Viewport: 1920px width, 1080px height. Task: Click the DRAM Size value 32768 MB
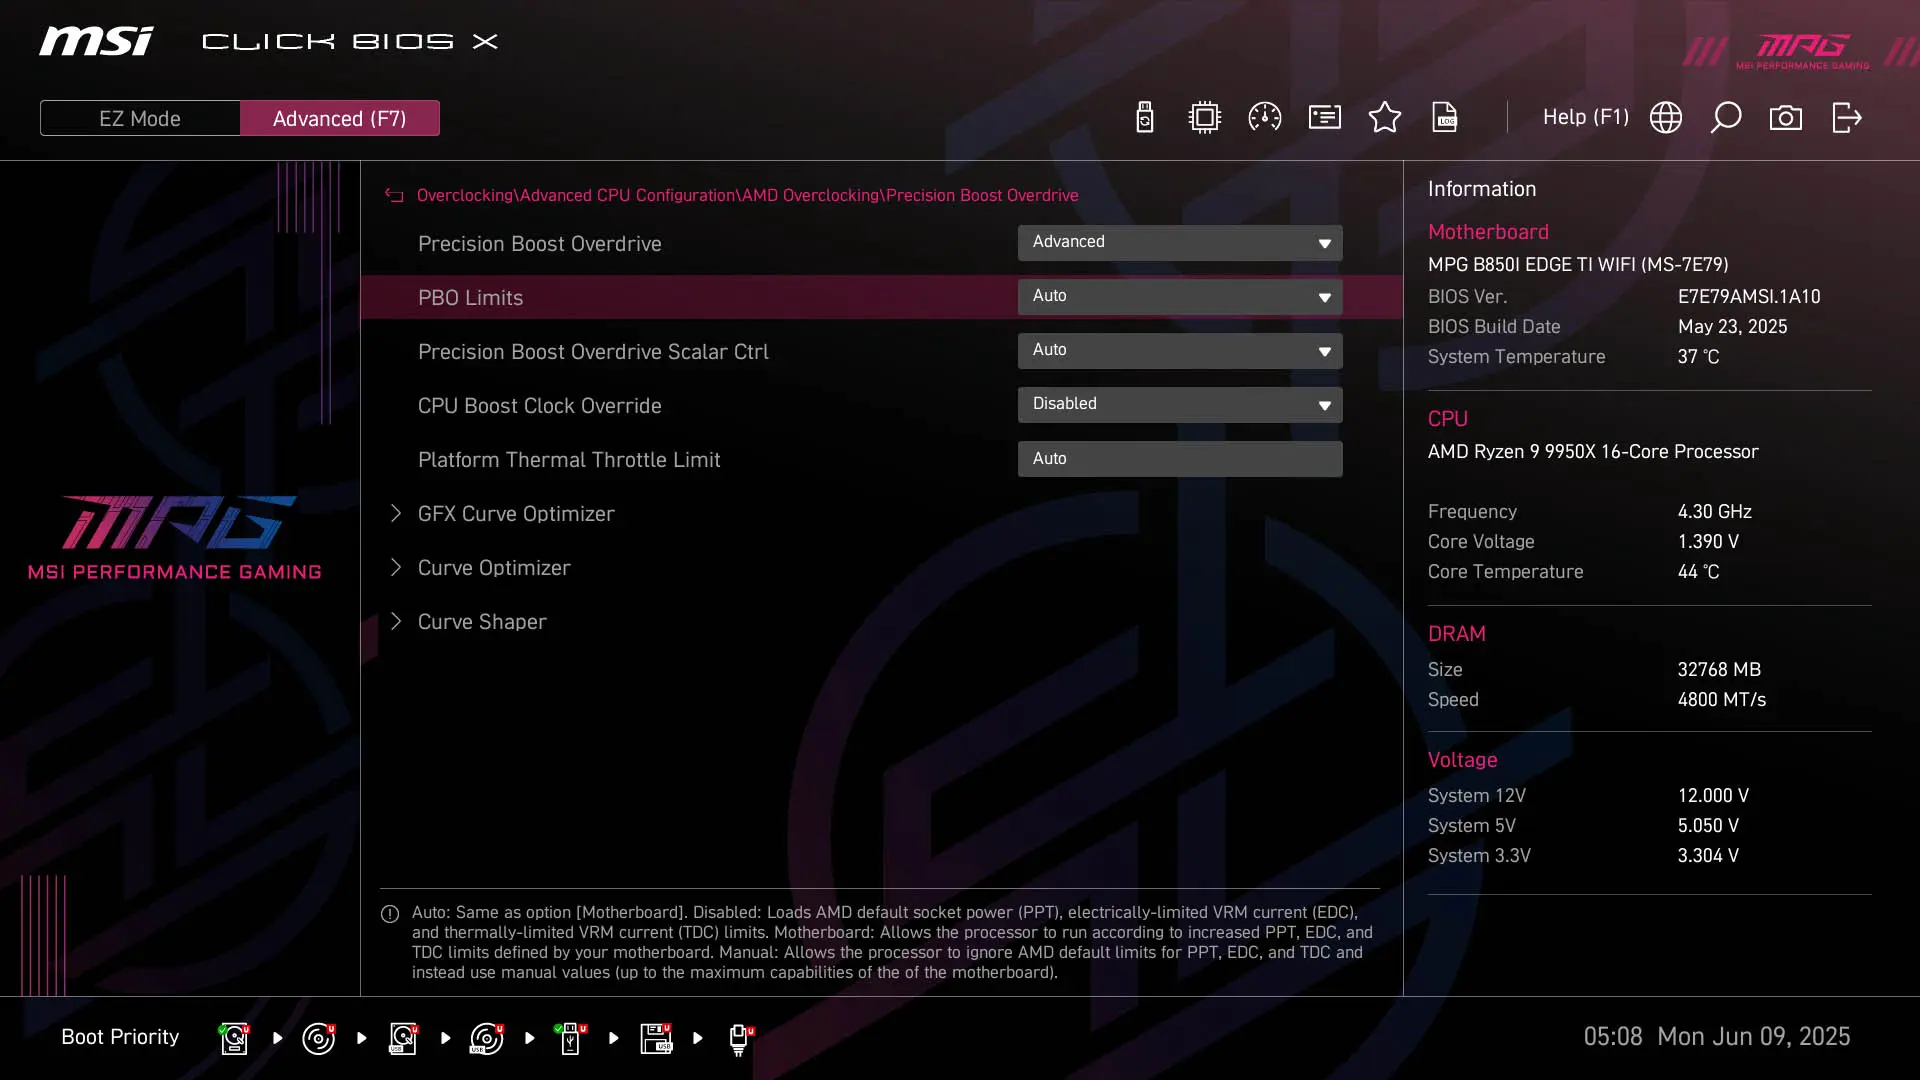pyautogui.click(x=1719, y=669)
